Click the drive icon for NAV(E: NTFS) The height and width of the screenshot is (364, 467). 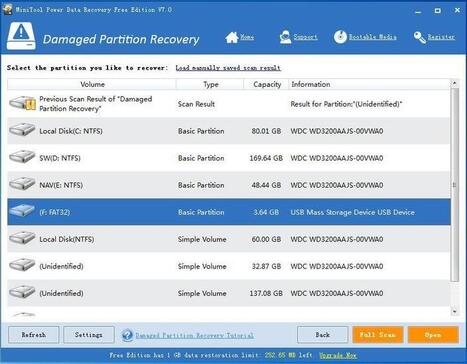(22, 184)
